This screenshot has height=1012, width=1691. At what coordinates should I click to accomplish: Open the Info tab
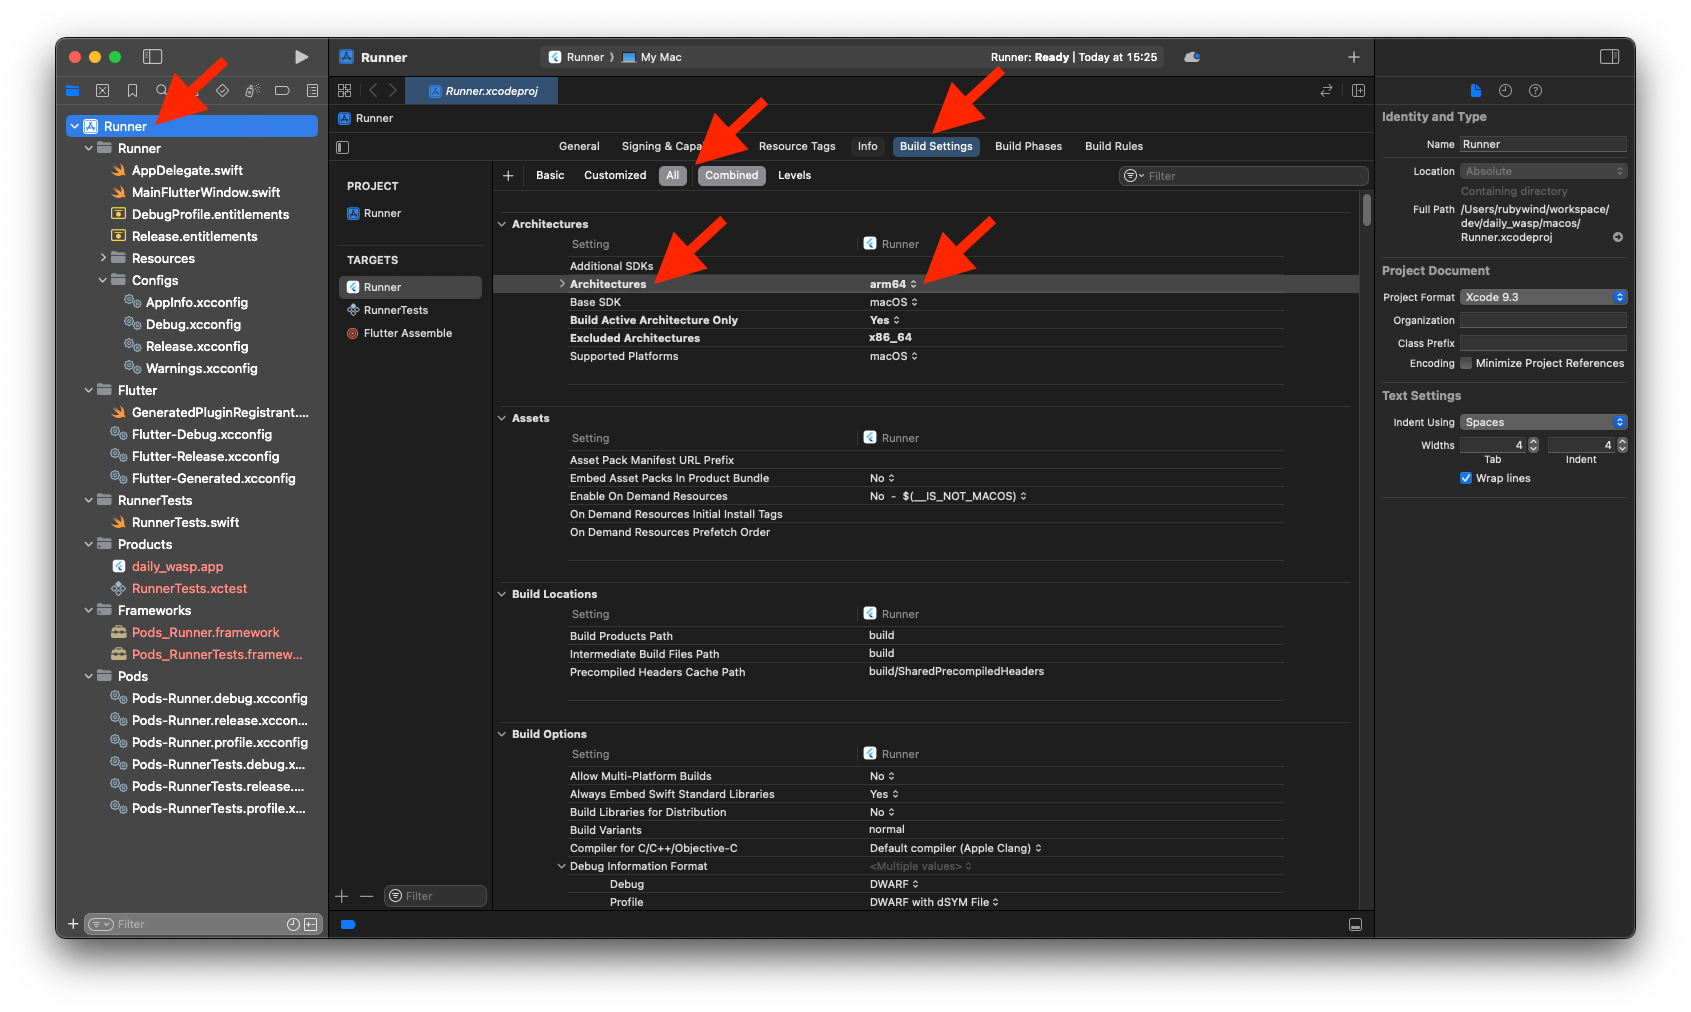point(867,146)
